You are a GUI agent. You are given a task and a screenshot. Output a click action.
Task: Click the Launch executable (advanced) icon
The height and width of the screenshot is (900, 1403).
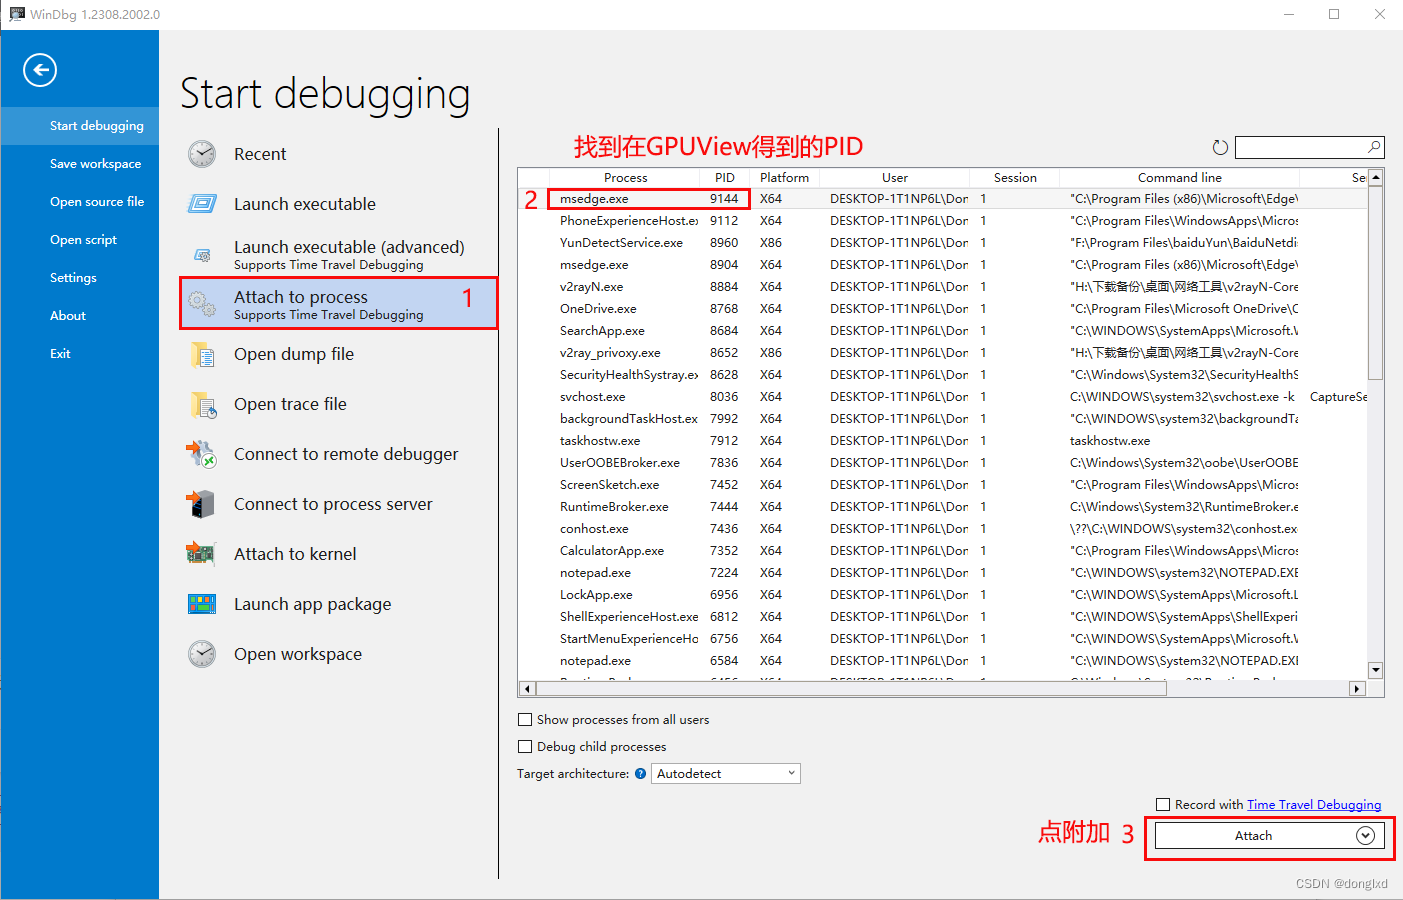[202, 254]
